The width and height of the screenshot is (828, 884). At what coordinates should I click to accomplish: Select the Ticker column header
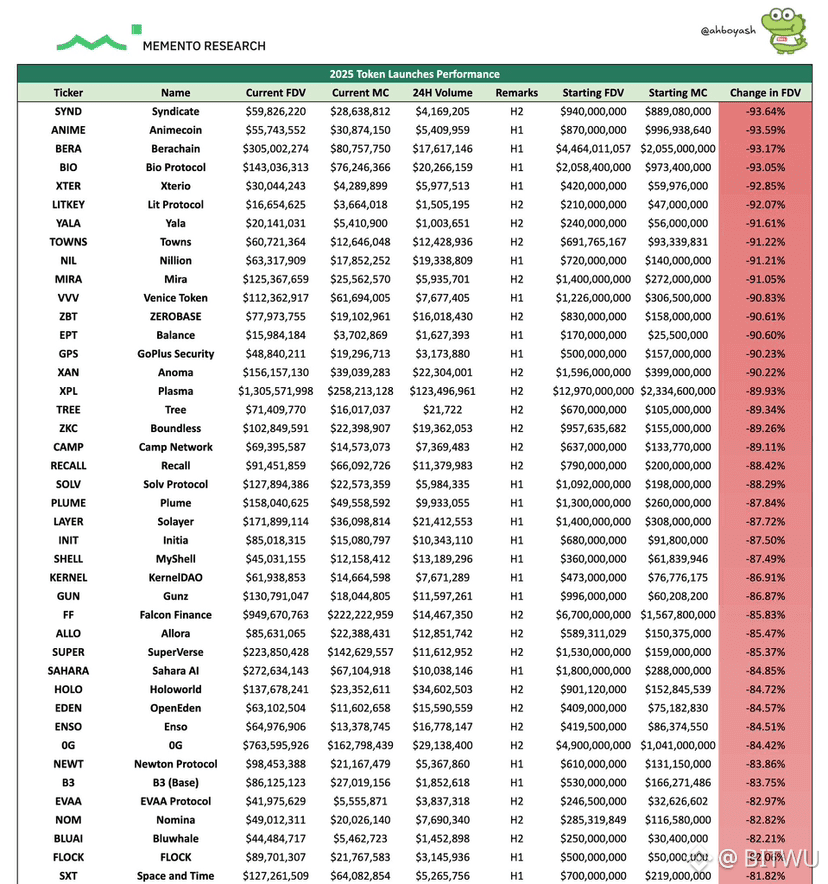coord(68,93)
